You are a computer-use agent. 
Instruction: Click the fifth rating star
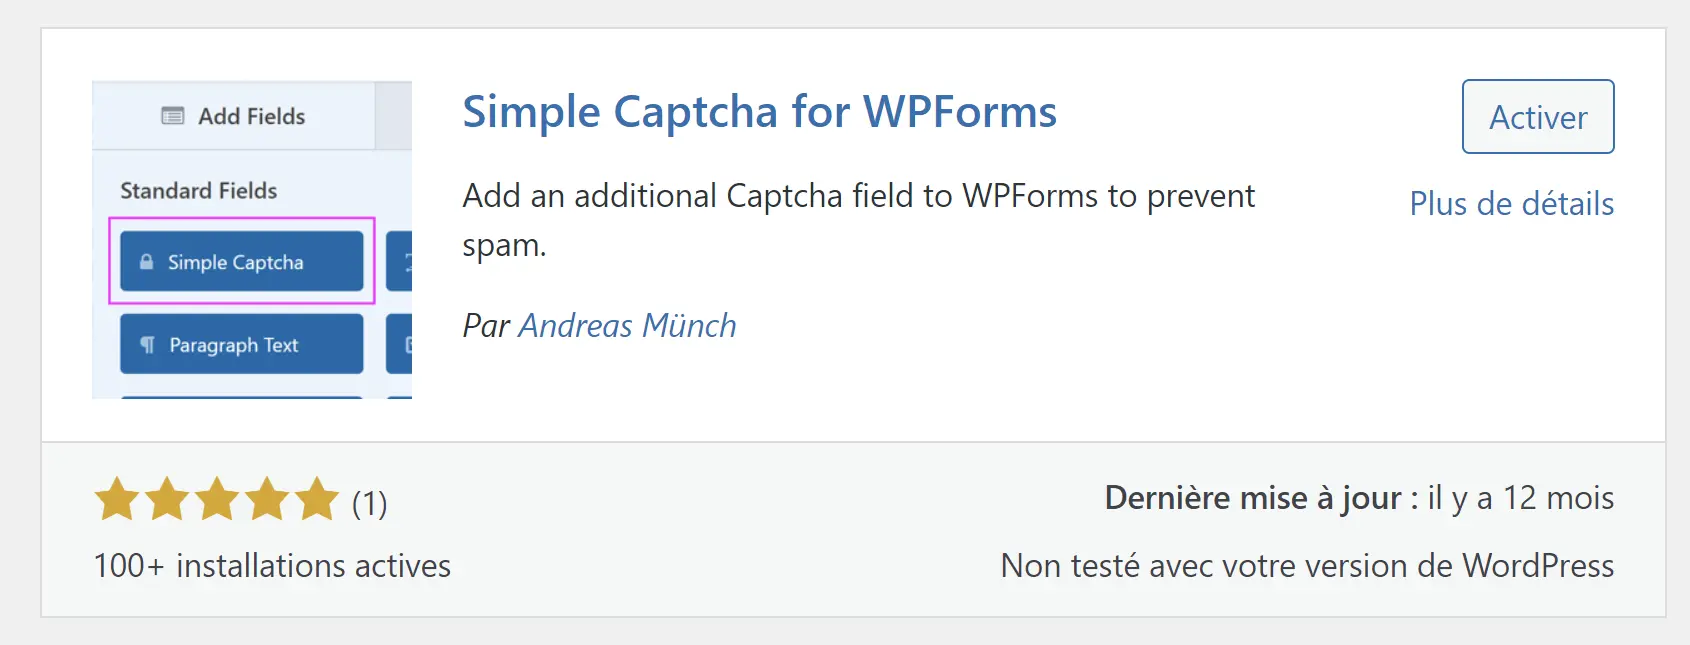[315, 500]
